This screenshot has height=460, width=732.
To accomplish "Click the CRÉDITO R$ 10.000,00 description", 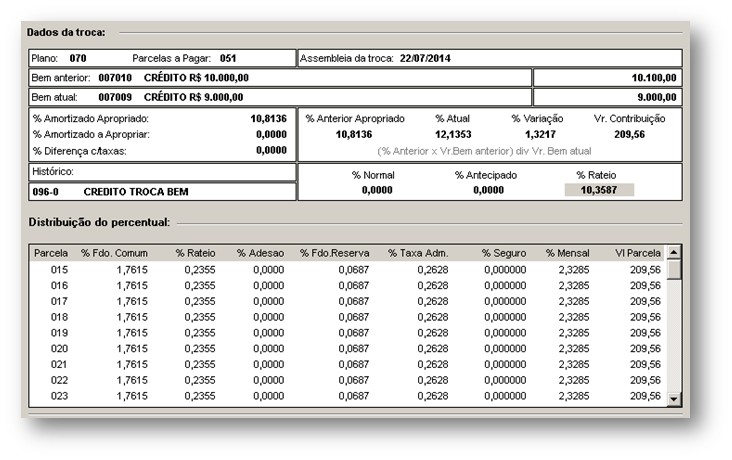I will [x=196, y=78].
